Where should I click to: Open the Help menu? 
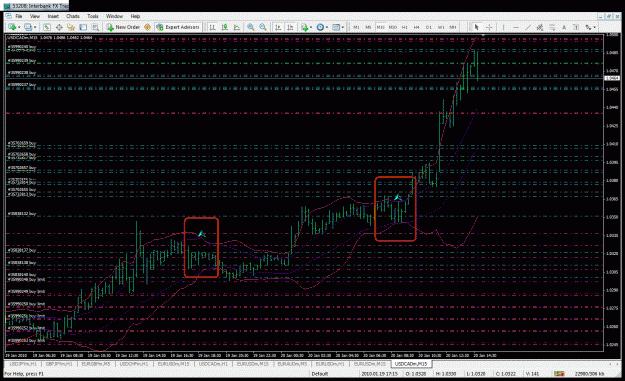point(136,16)
